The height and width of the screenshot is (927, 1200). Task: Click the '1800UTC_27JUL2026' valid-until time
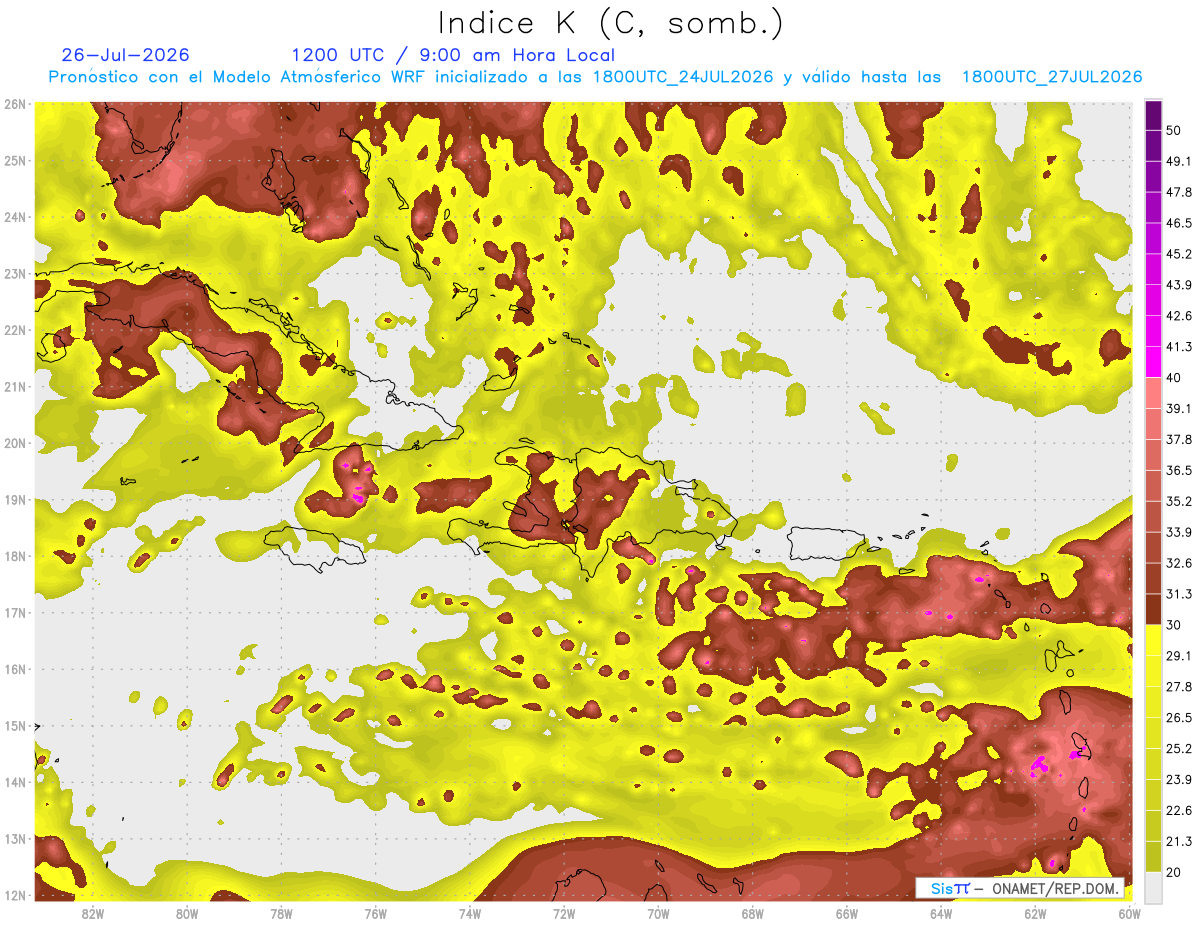point(1052,77)
